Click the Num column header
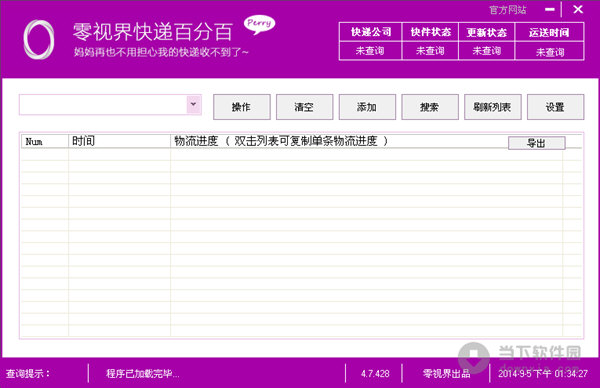600x388 pixels. coord(45,141)
